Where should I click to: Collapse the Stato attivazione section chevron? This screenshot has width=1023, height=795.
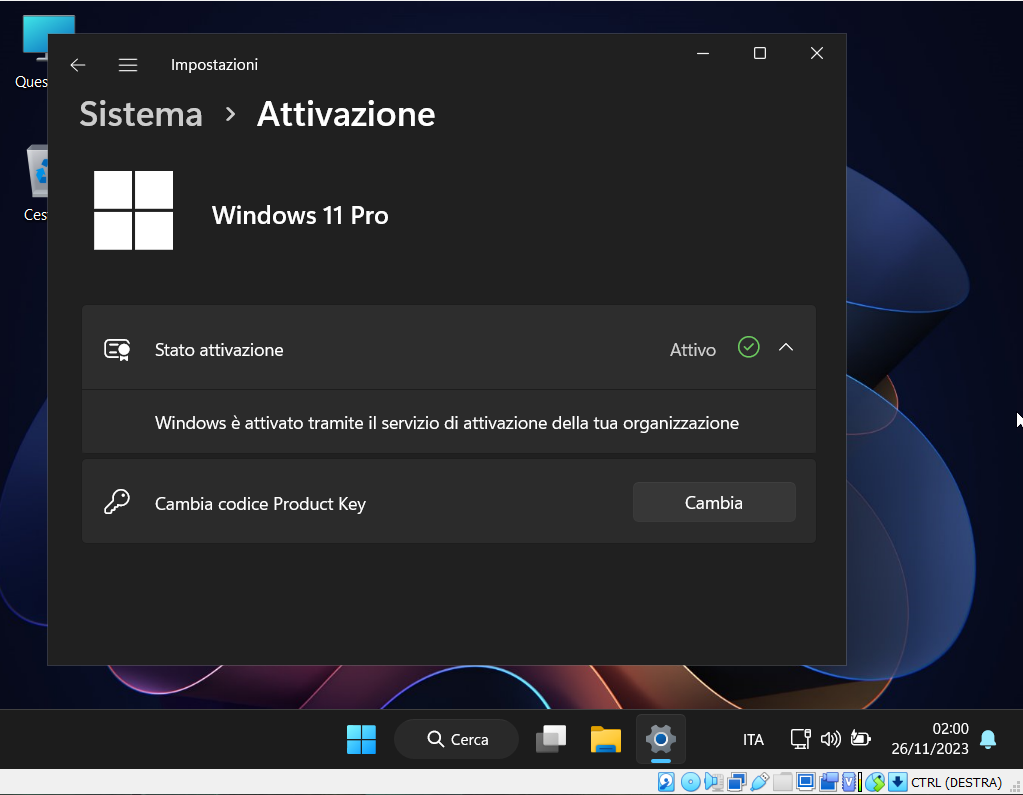(x=786, y=348)
